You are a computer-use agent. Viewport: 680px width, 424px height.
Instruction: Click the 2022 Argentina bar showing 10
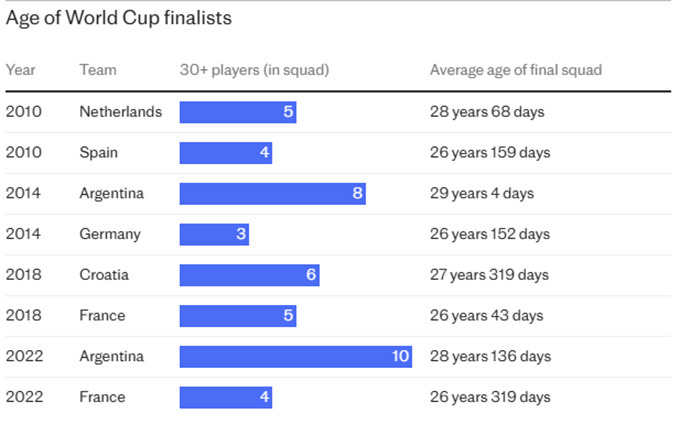[296, 356]
